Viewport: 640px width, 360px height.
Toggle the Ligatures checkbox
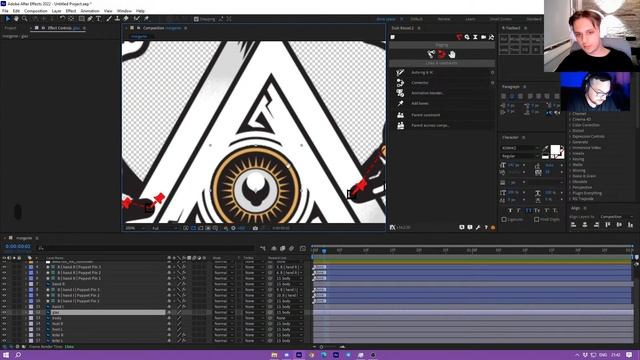[504, 220]
